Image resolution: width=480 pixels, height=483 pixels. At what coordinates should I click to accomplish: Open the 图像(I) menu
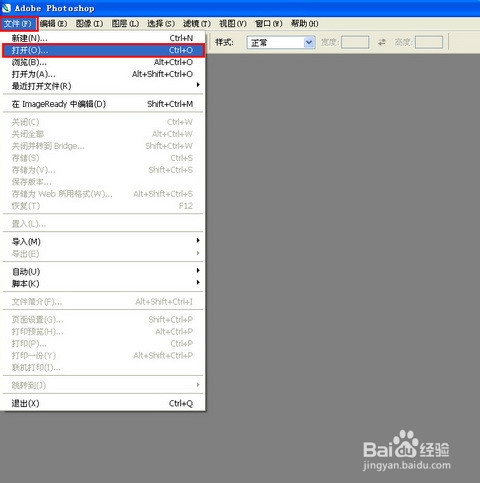click(x=89, y=24)
